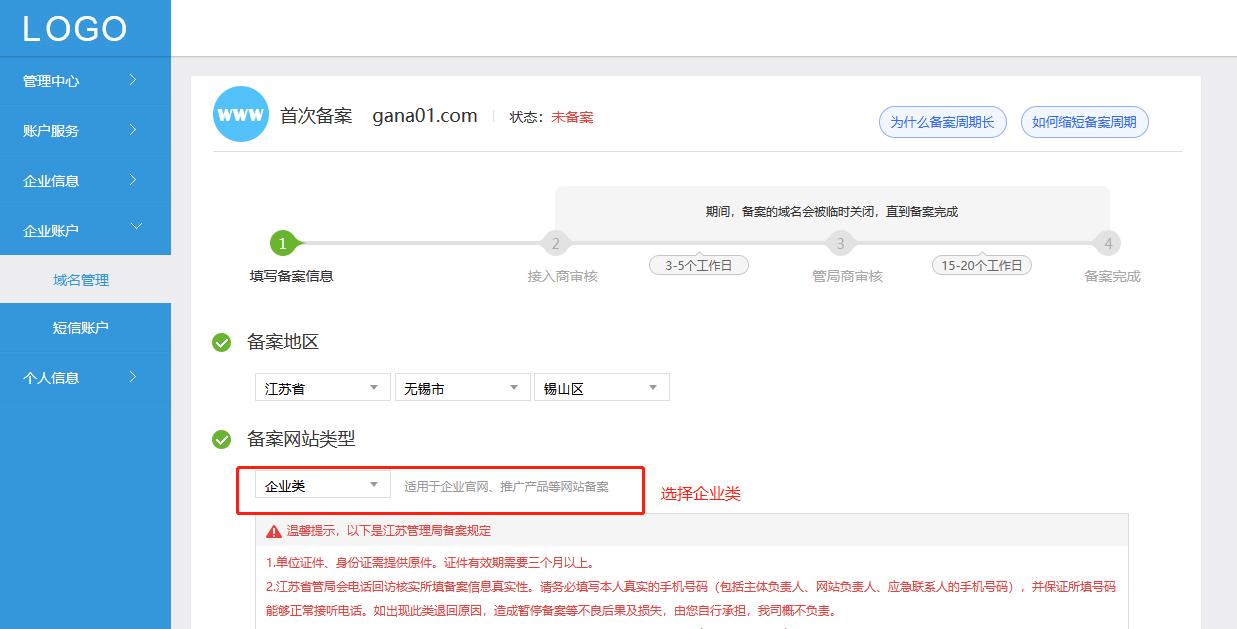Select step 1 填写备案信息 circle
Screen dimensions: 1237x629
point(282,242)
